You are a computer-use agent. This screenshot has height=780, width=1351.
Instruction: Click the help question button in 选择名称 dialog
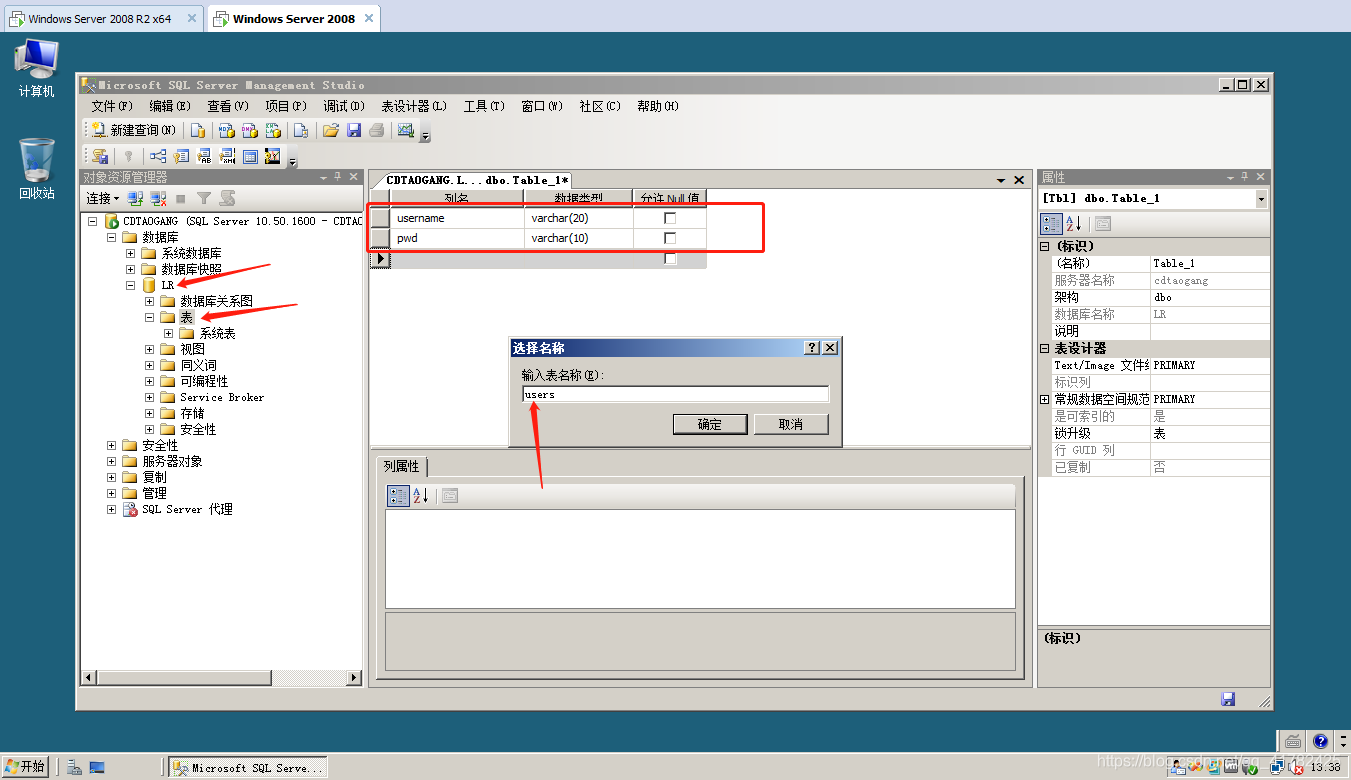tap(812, 348)
